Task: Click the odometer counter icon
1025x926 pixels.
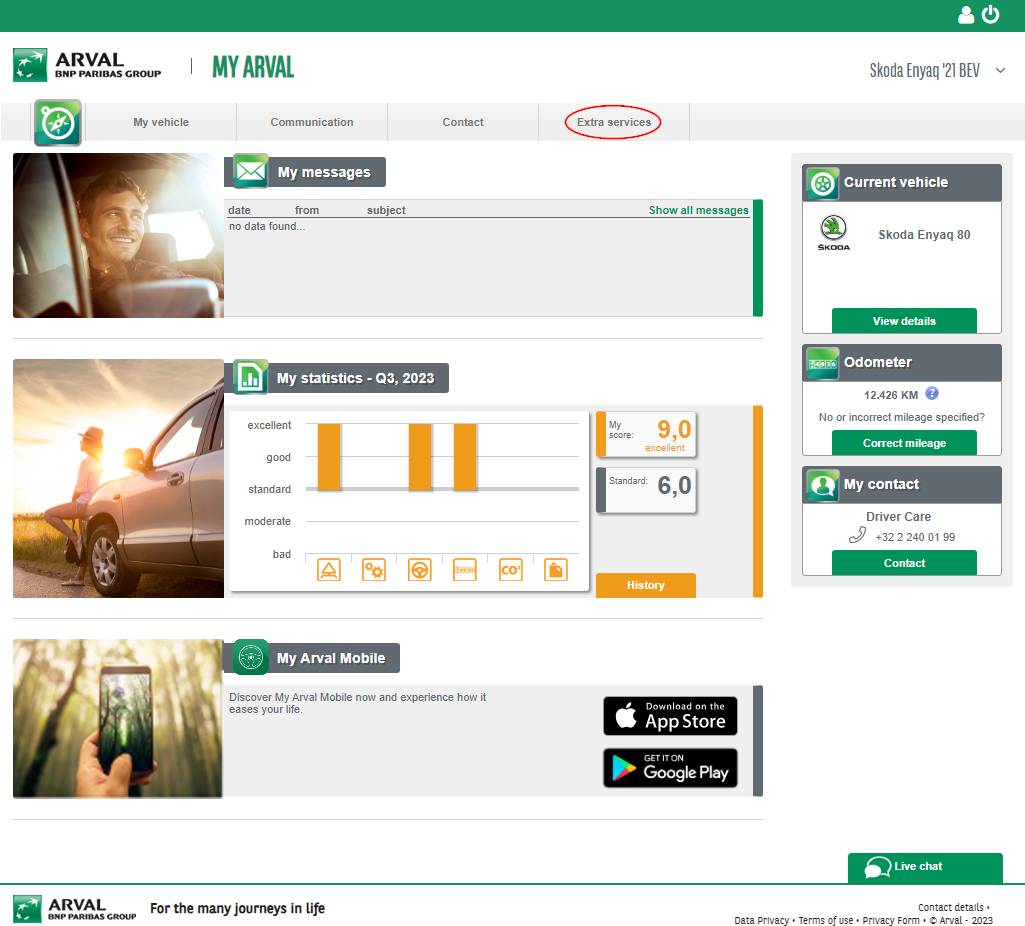Action: click(x=821, y=362)
